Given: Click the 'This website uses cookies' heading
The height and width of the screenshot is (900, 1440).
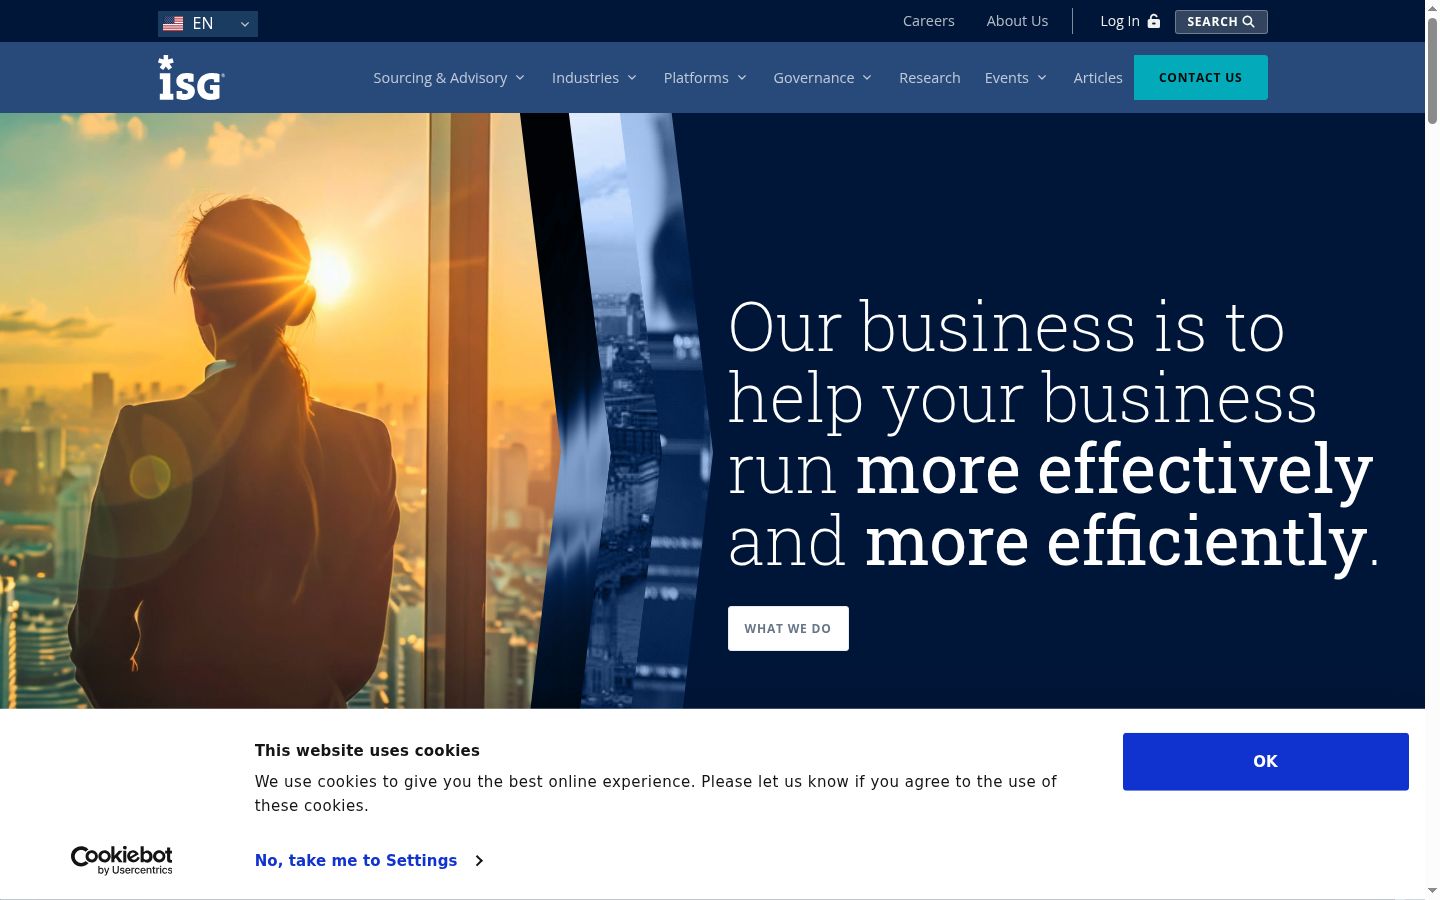Looking at the screenshot, I should pyautogui.click(x=367, y=751).
